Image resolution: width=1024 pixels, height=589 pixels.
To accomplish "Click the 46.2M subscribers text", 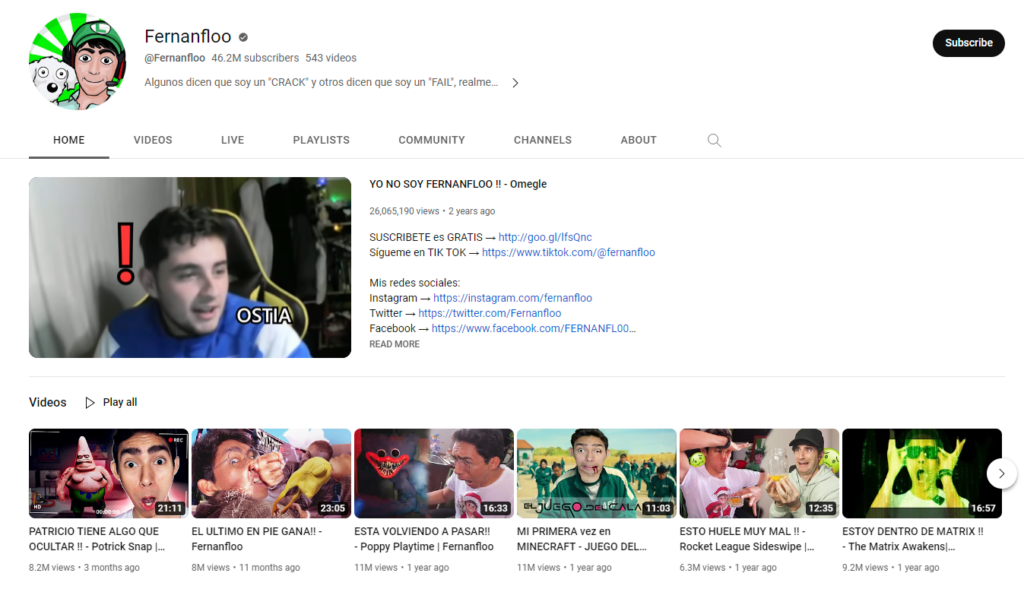I will point(255,58).
